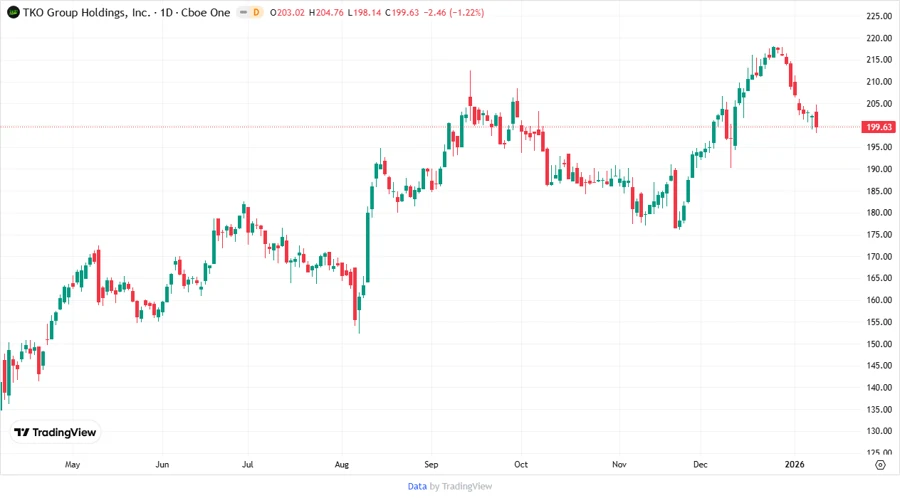Click the 215.00 price axis label
This screenshot has height=498, width=900.
(x=879, y=60)
